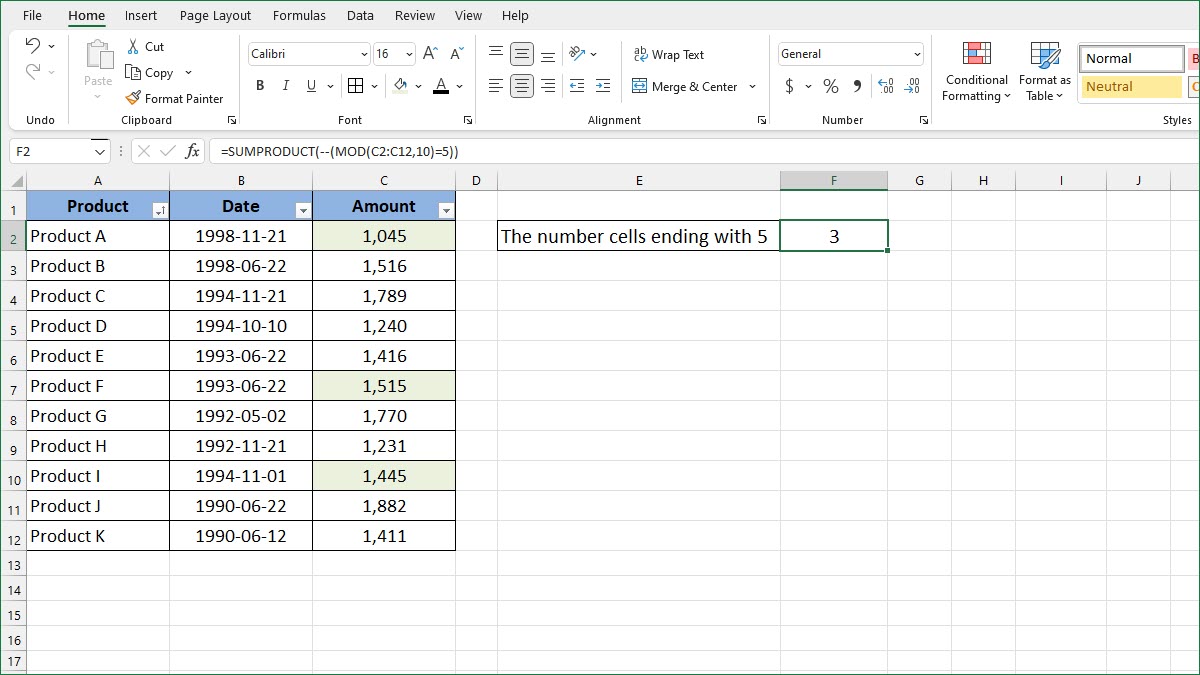Open the General number format dropdown
Screen dimensions: 1200x675
[917, 55]
